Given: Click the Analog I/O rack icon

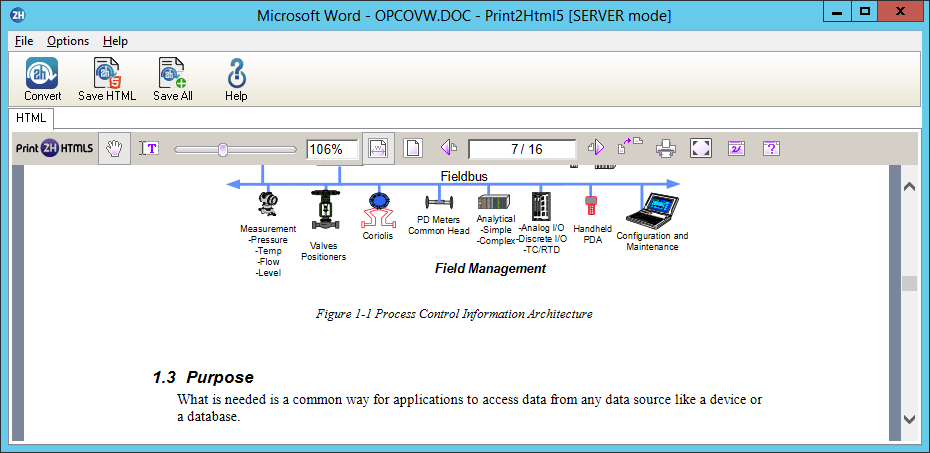Looking at the screenshot, I should pyautogui.click(x=540, y=206).
